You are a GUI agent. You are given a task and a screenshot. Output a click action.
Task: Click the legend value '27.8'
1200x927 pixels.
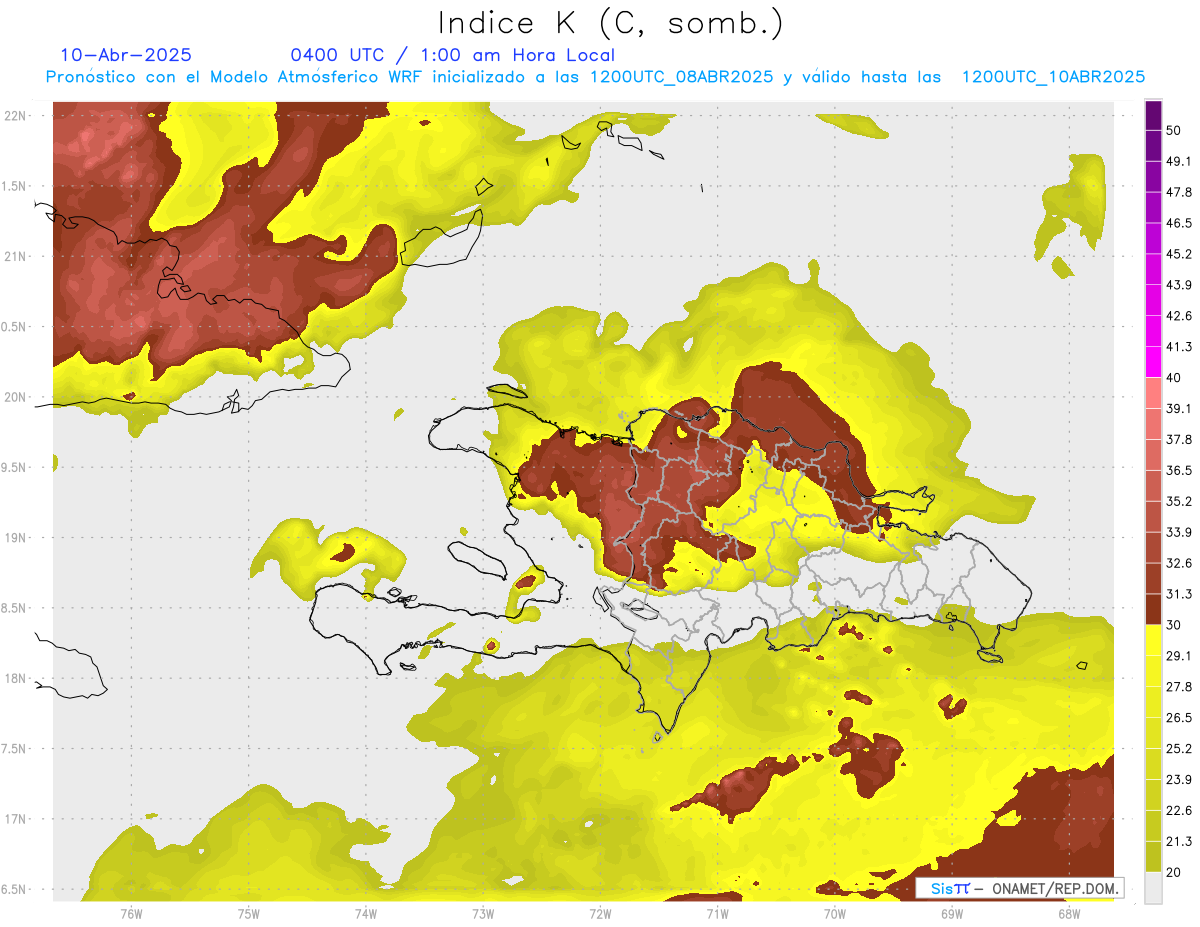(x=1180, y=687)
